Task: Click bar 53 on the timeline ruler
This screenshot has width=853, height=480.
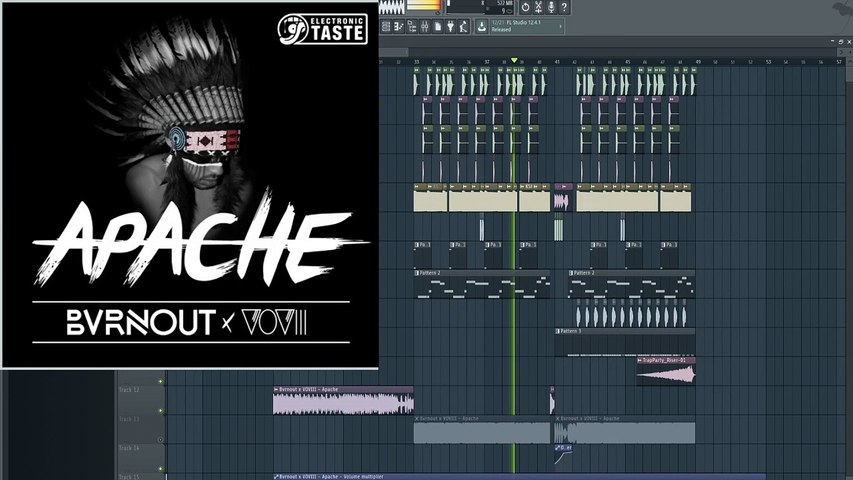Action: [768, 62]
